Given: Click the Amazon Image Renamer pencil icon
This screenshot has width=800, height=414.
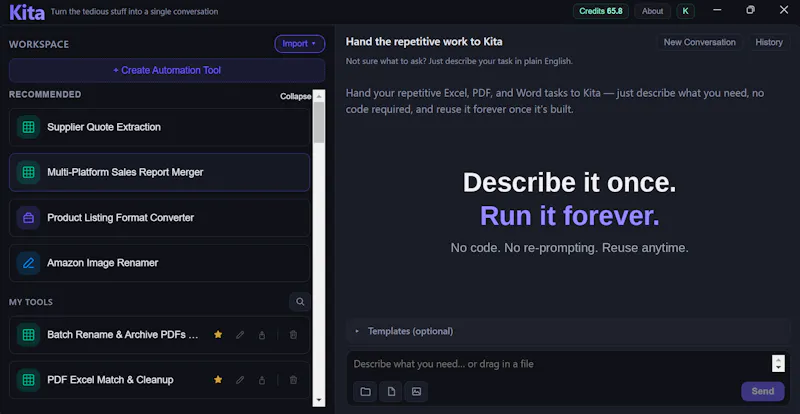Looking at the screenshot, I should point(29,263).
